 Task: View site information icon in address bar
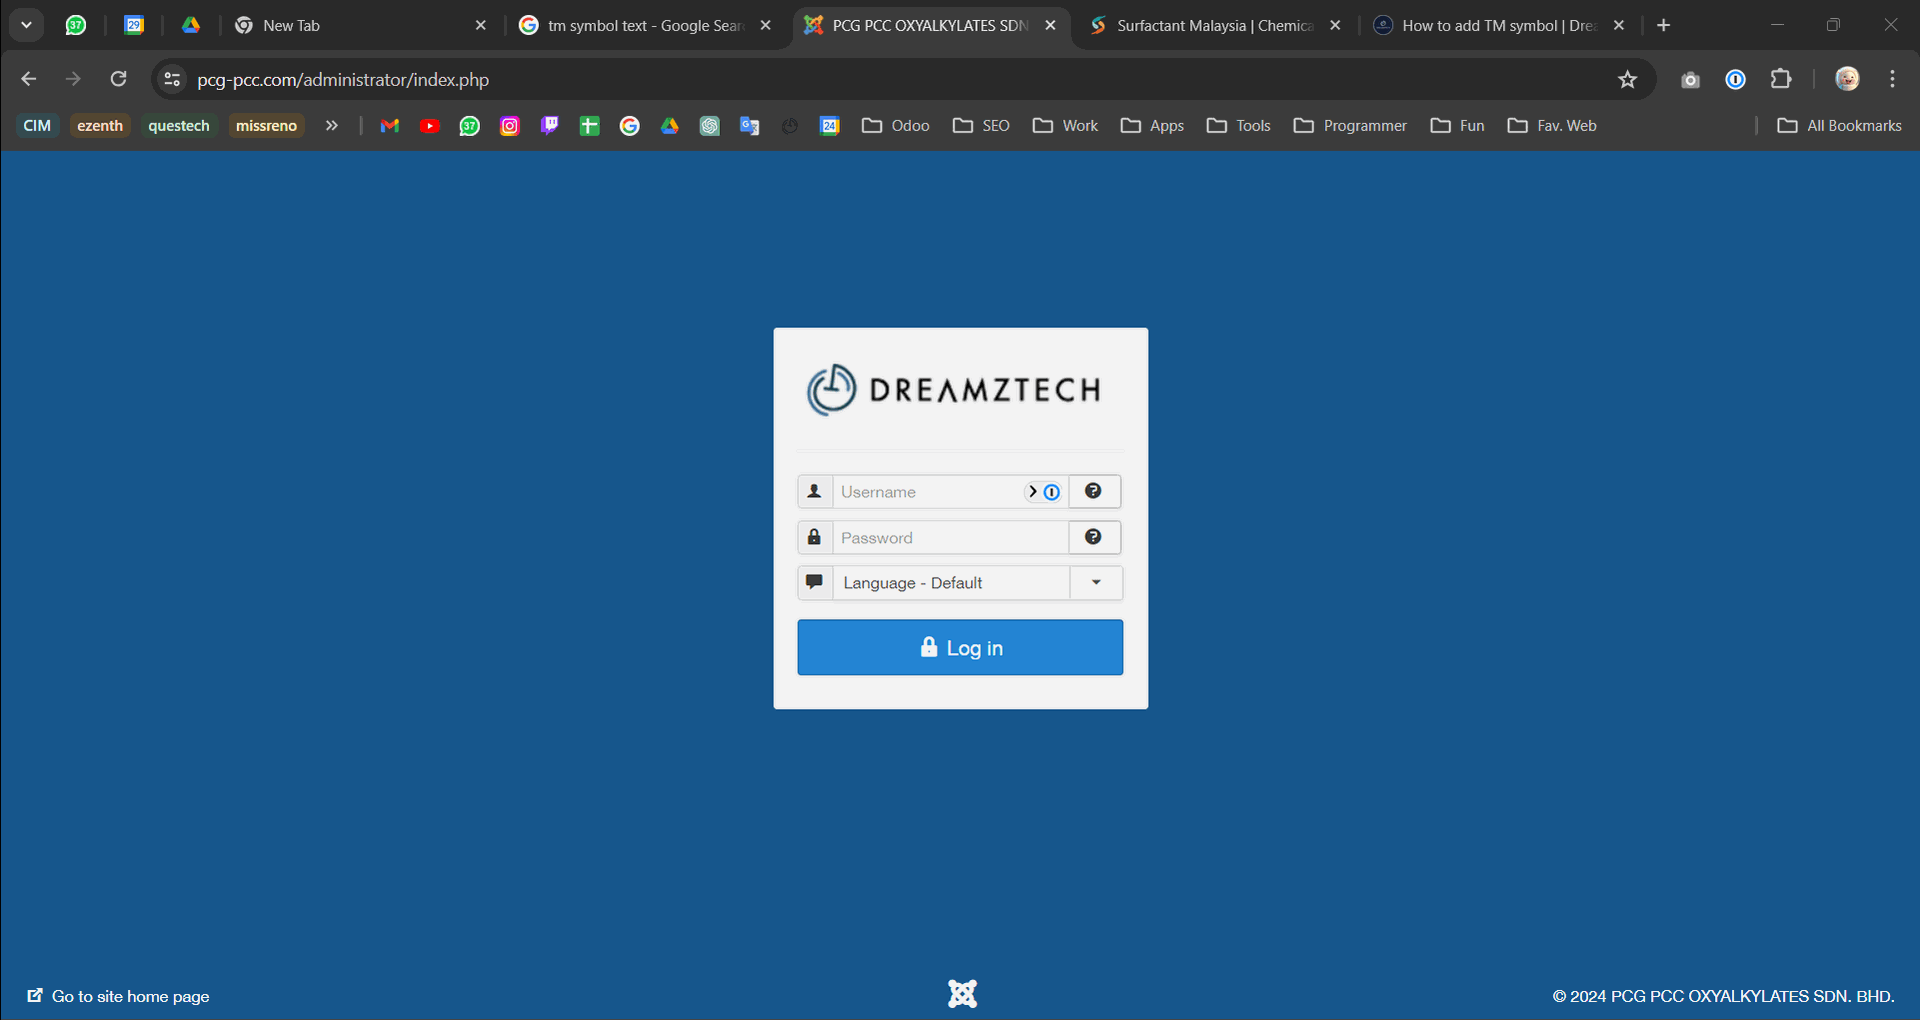[x=172, y=79]
